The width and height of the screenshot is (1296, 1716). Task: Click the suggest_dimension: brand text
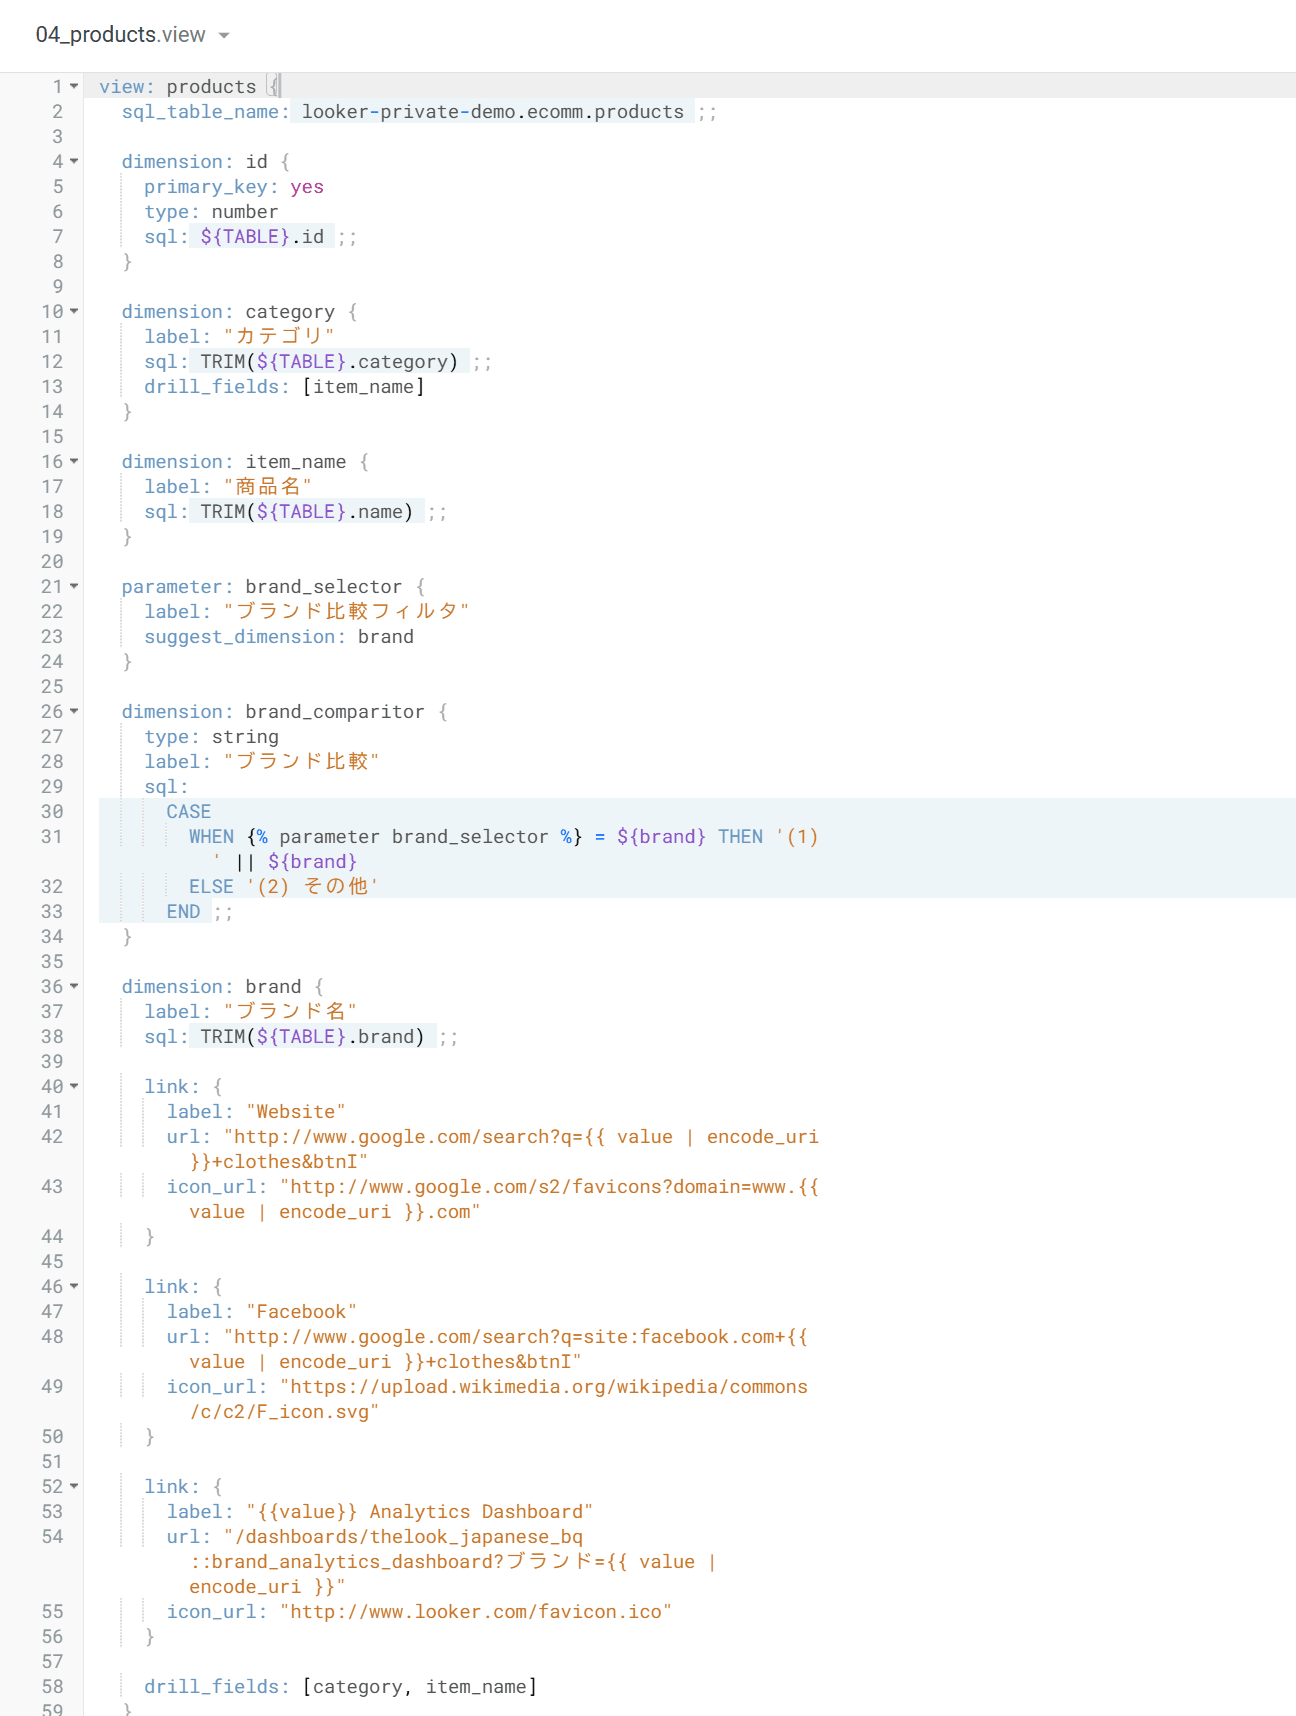279,637
